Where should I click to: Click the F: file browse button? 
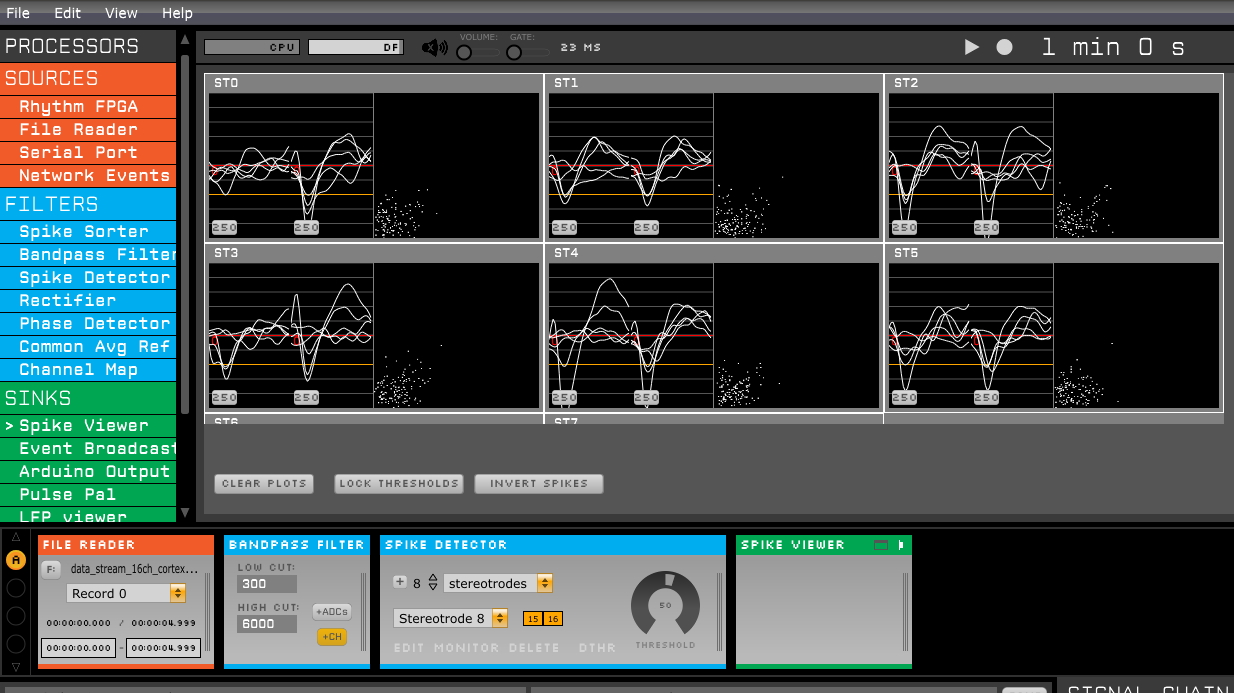pyautogui.click(x=51, y=569)
